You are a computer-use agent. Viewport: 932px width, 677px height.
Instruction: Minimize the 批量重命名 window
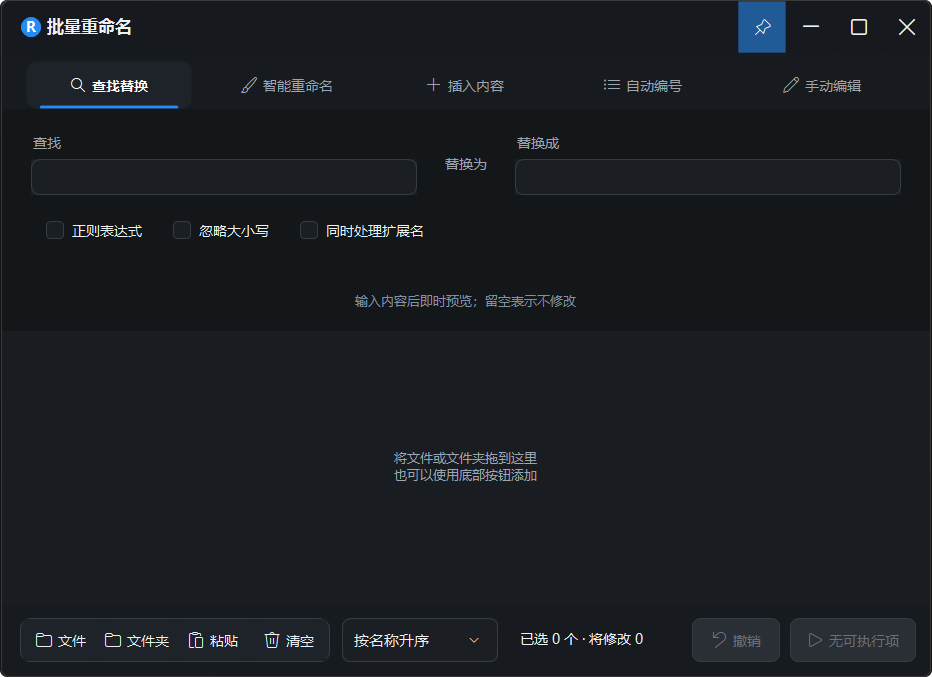[x=811, y=27]
